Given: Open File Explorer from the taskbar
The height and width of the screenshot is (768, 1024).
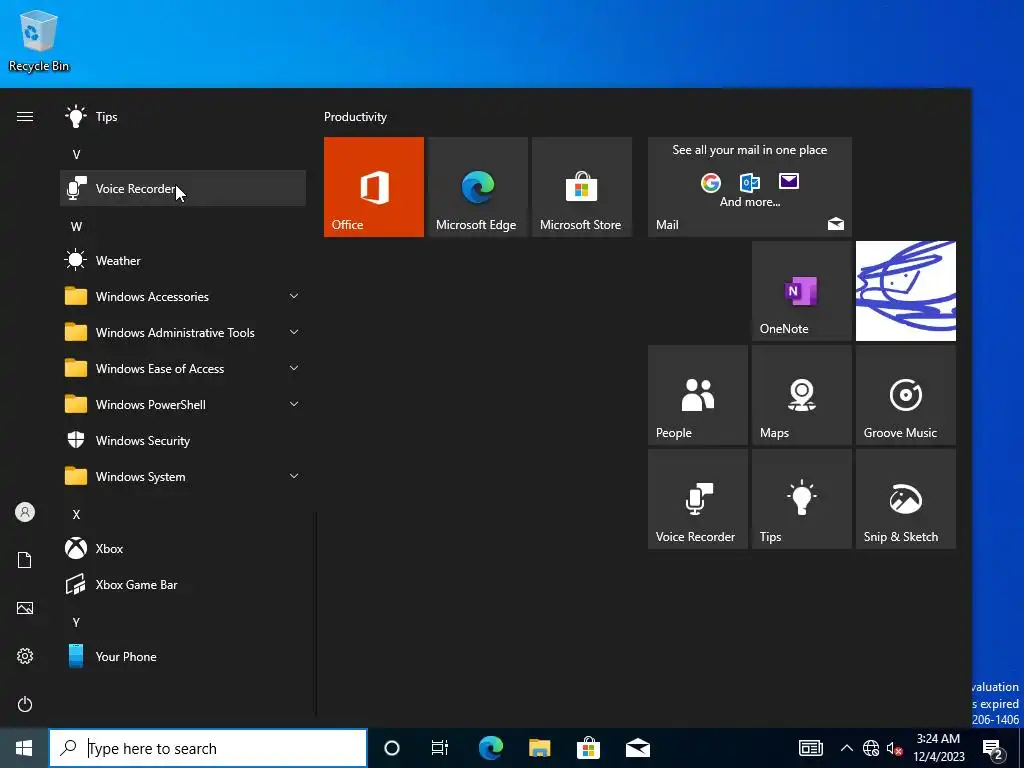Looking at the screenshot, I should [539, 748].
